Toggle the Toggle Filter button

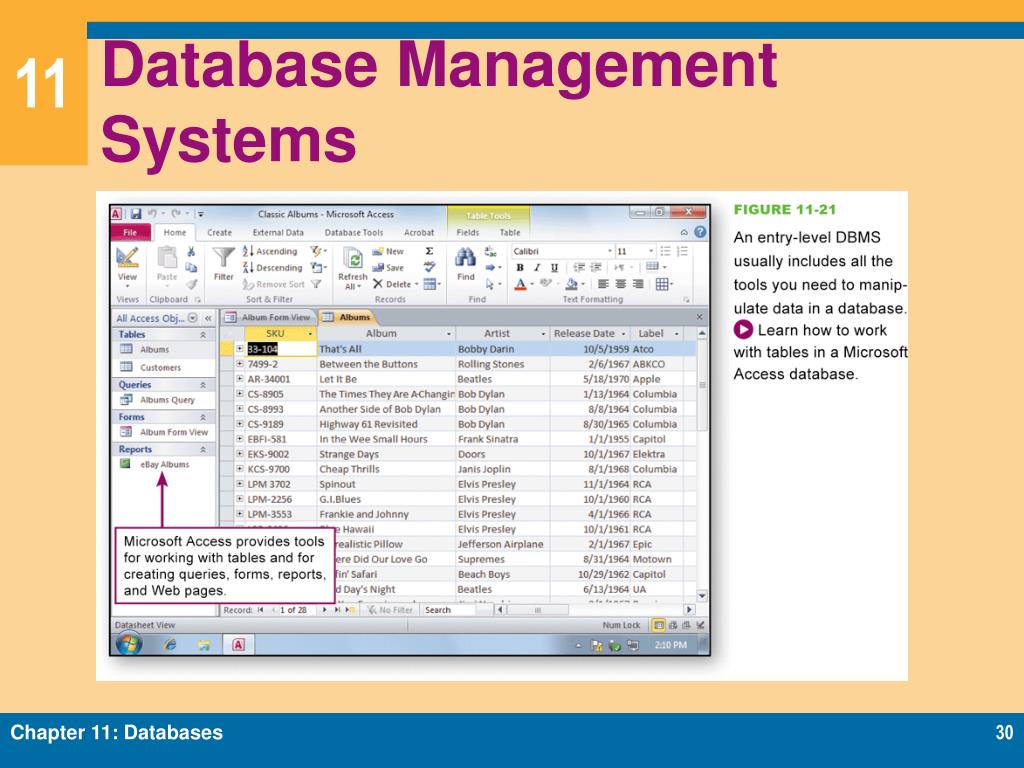(x=316, y=284)
